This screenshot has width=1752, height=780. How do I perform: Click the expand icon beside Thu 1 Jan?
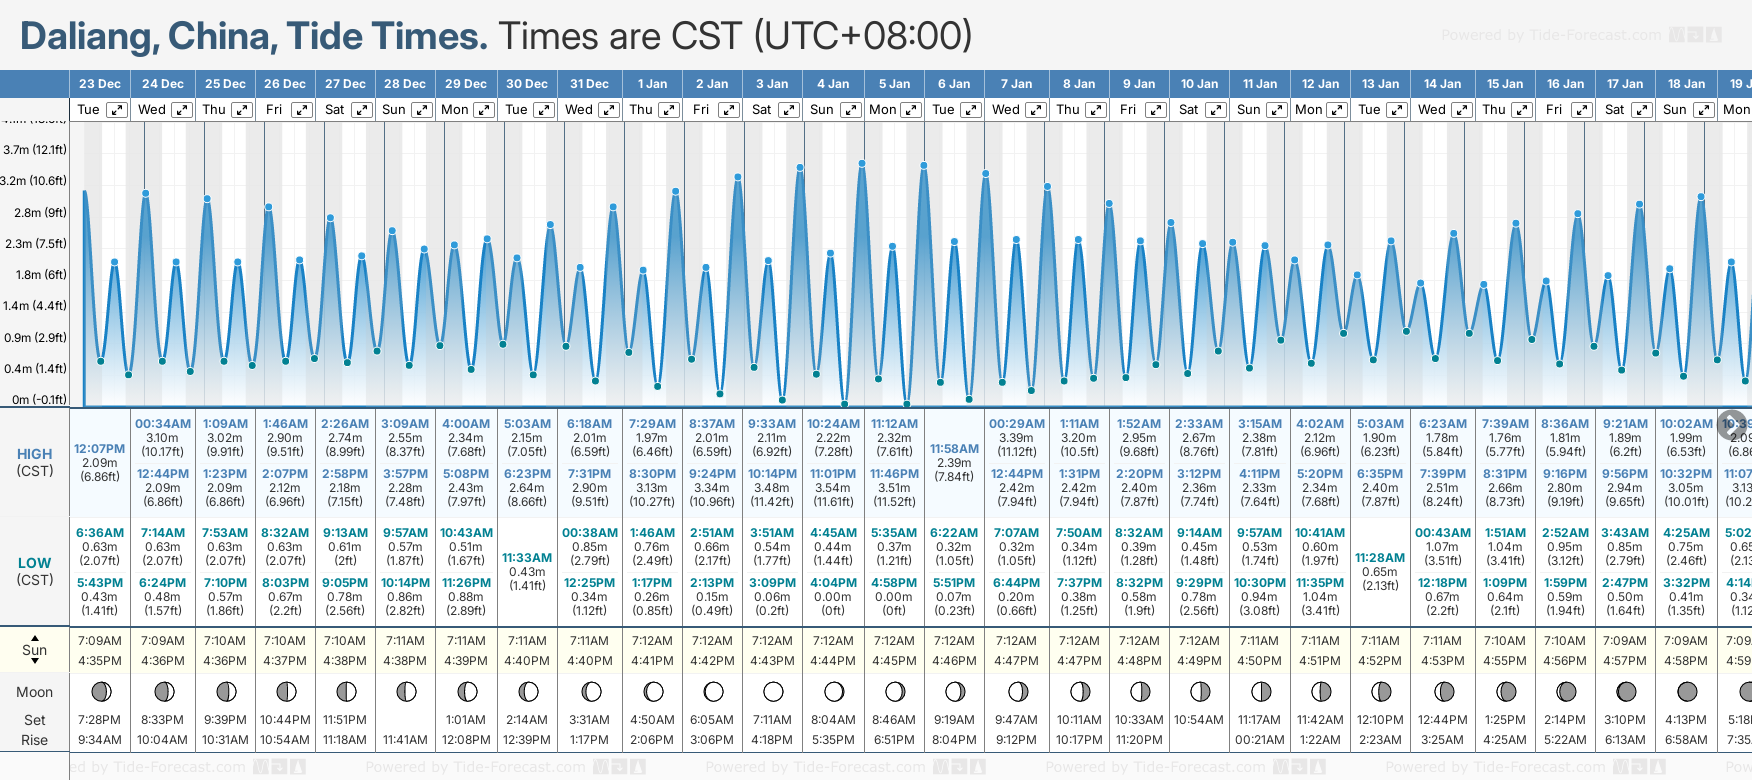click(x=669, y=110)
